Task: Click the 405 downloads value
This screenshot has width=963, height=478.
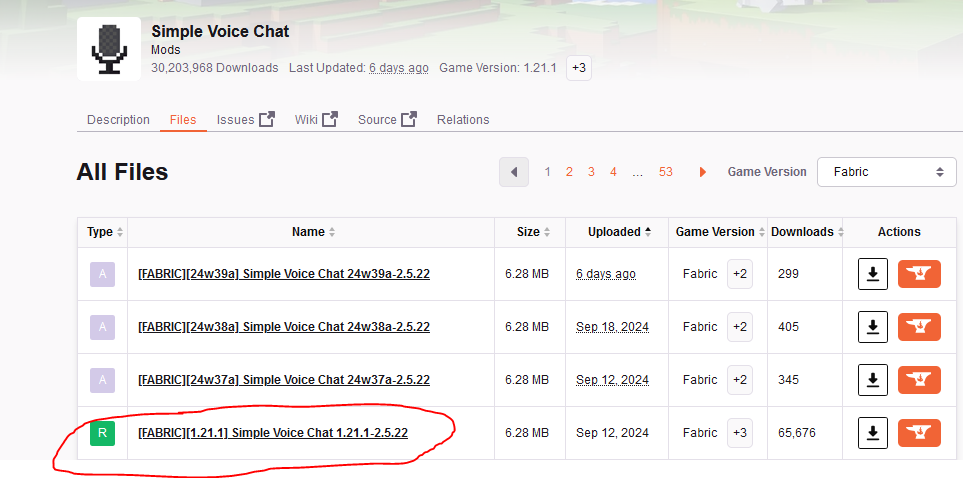Action: click(x=788, y=327)
